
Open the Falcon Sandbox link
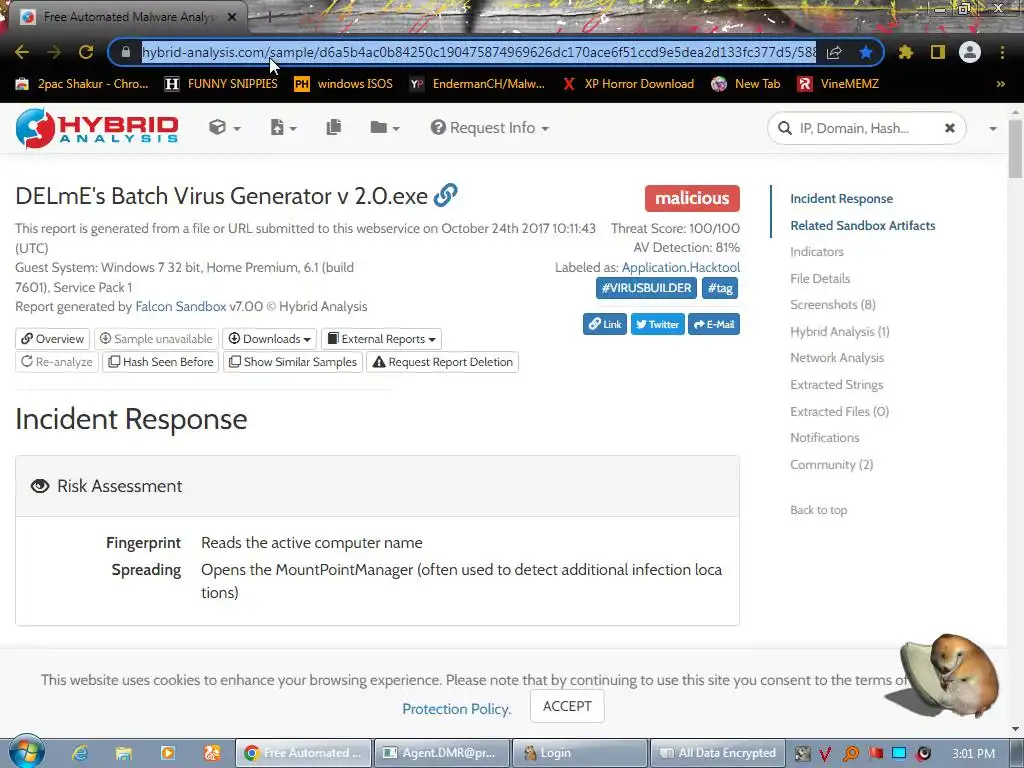(181, 307)
